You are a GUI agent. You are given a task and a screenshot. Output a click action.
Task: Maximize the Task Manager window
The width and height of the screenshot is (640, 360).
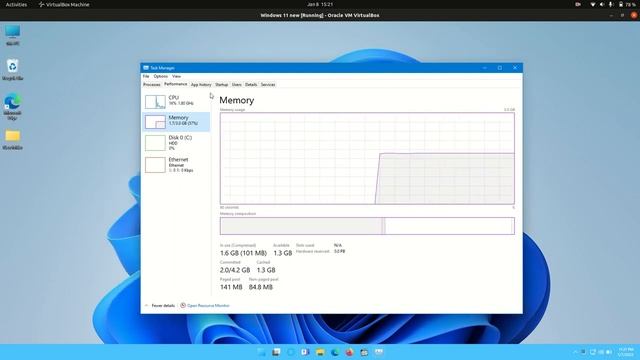[x=500, y=68]
